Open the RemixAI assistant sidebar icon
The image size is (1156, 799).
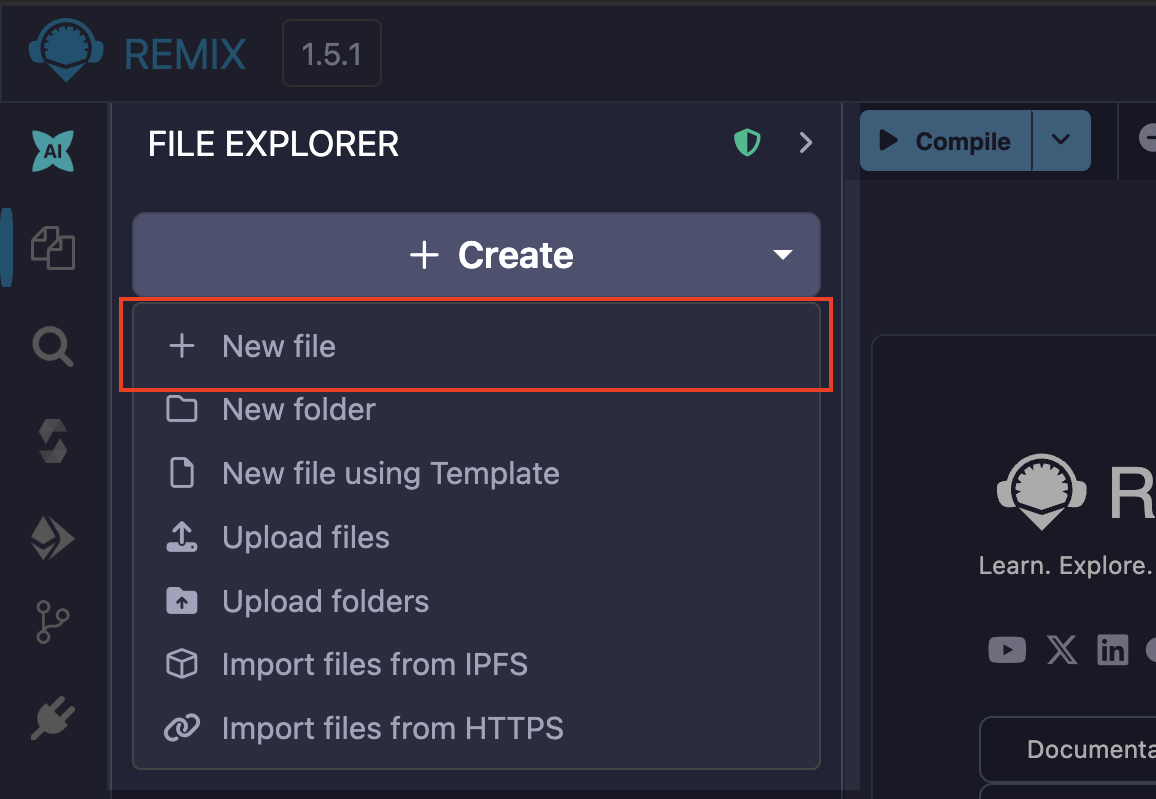[53, 151]
